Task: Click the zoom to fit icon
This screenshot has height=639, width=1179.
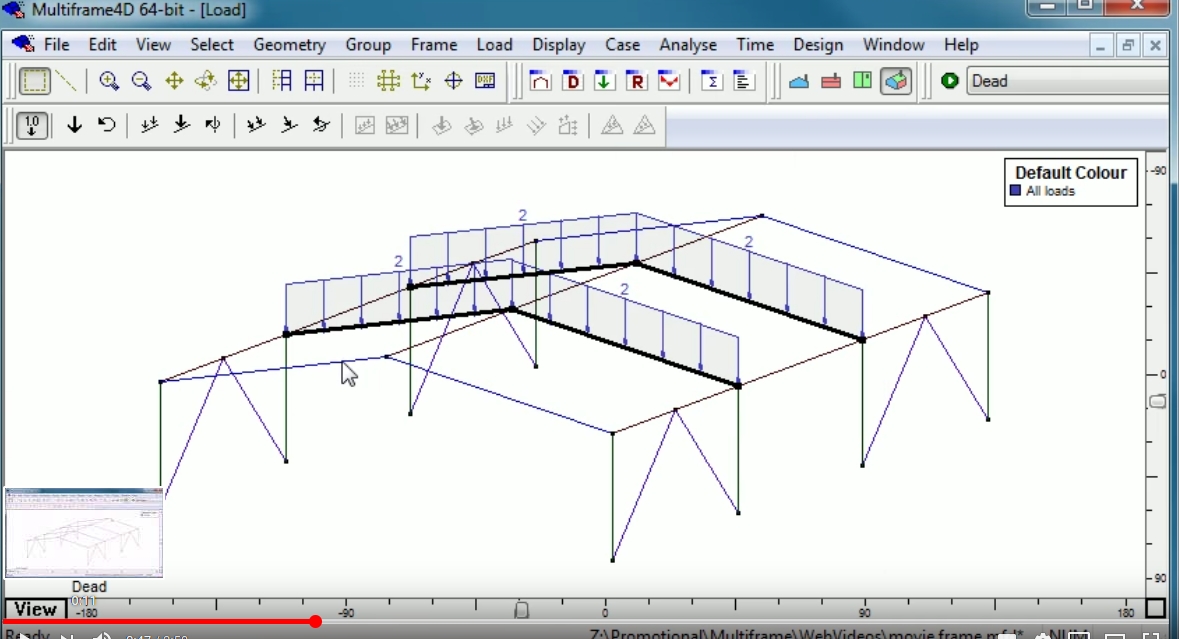Action: pyautogui.click(x=238, y=81)
